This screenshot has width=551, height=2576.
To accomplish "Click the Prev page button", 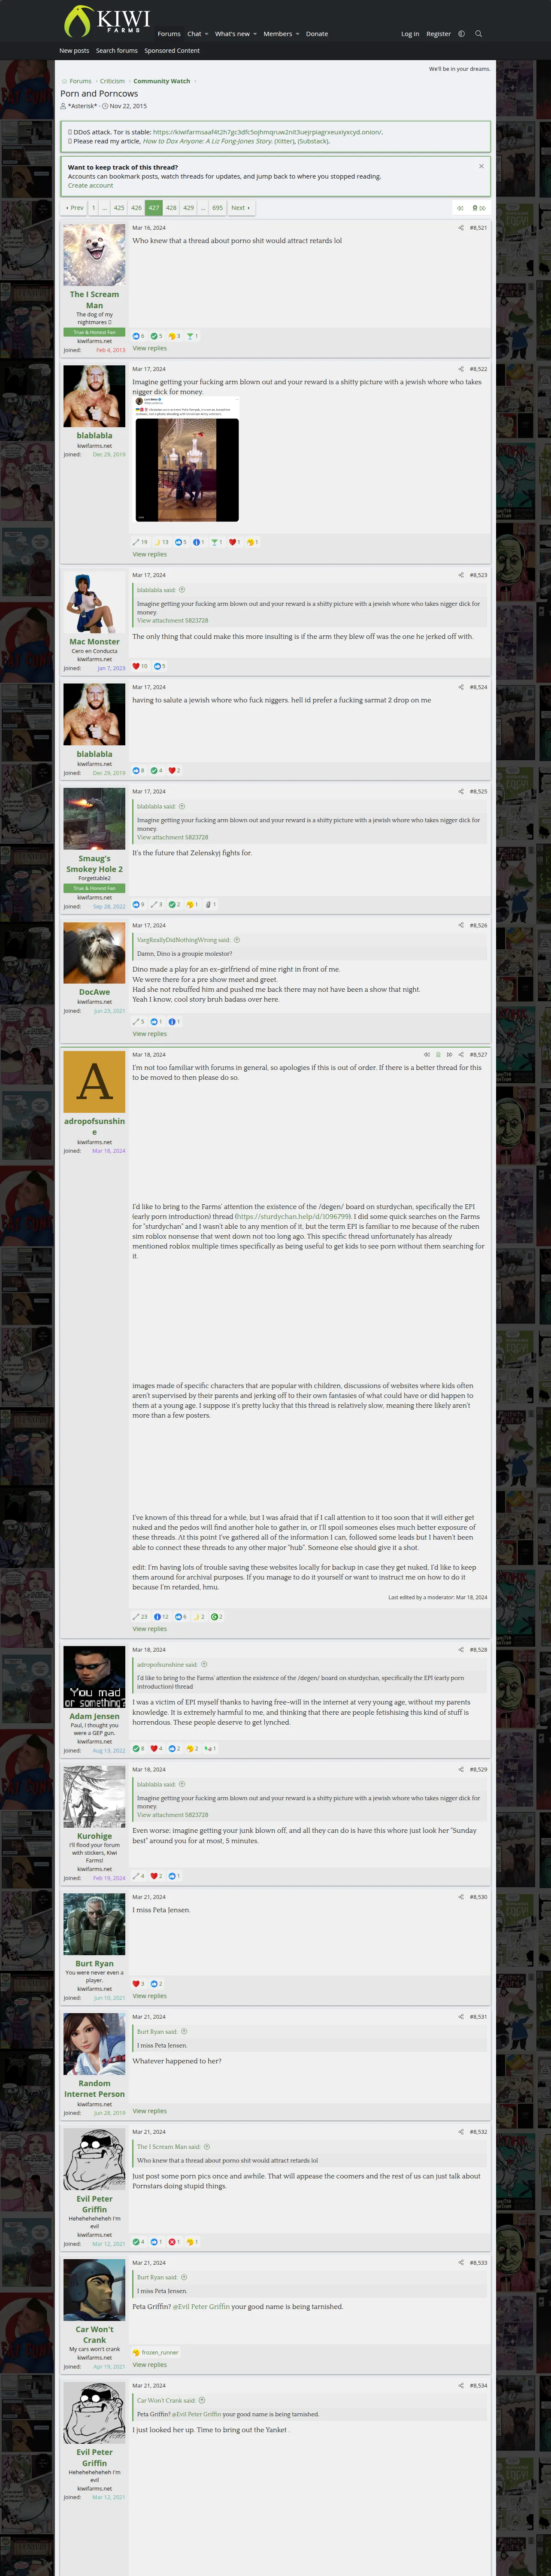I will point(75,208).
